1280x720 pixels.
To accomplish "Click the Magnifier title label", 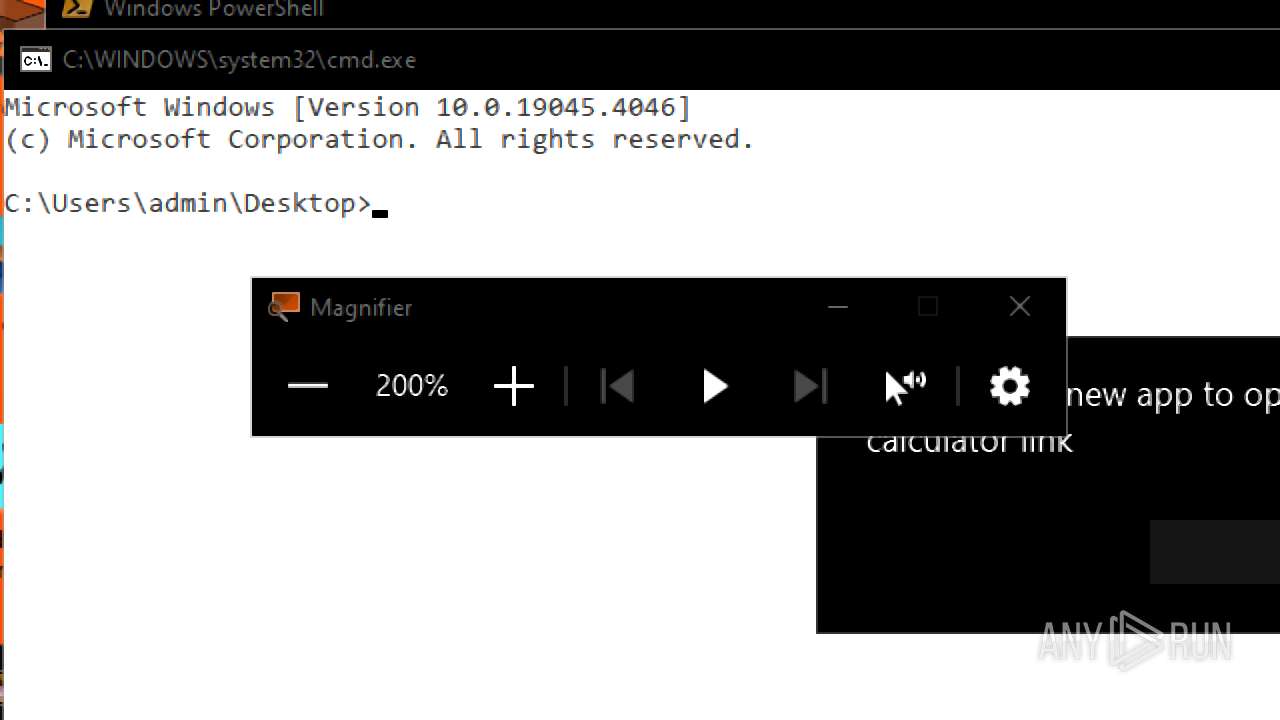I will click(361, 307).
